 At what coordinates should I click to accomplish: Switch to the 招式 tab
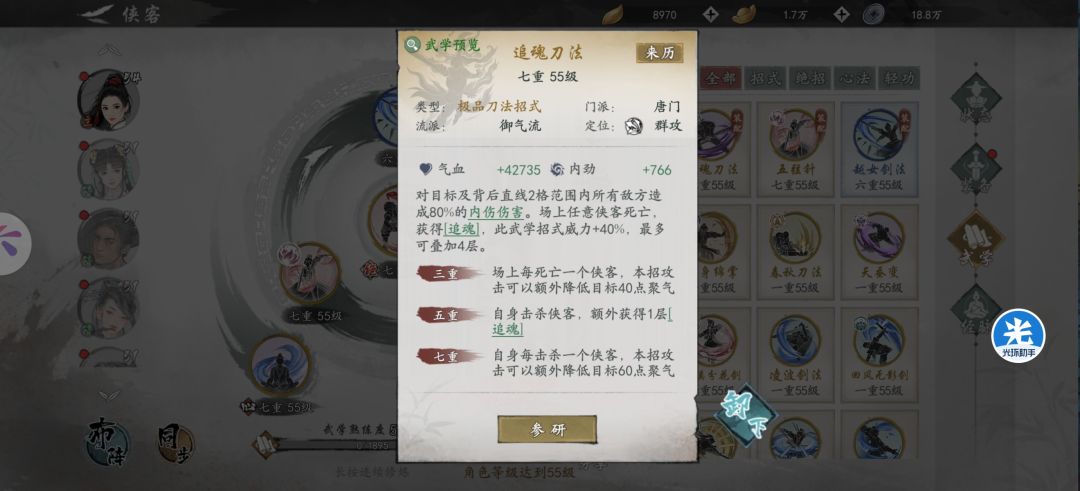(x=765, y=79)
